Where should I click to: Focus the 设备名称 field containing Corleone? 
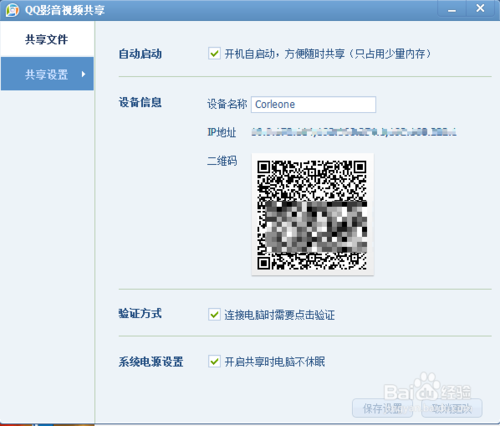click(313, 104)
